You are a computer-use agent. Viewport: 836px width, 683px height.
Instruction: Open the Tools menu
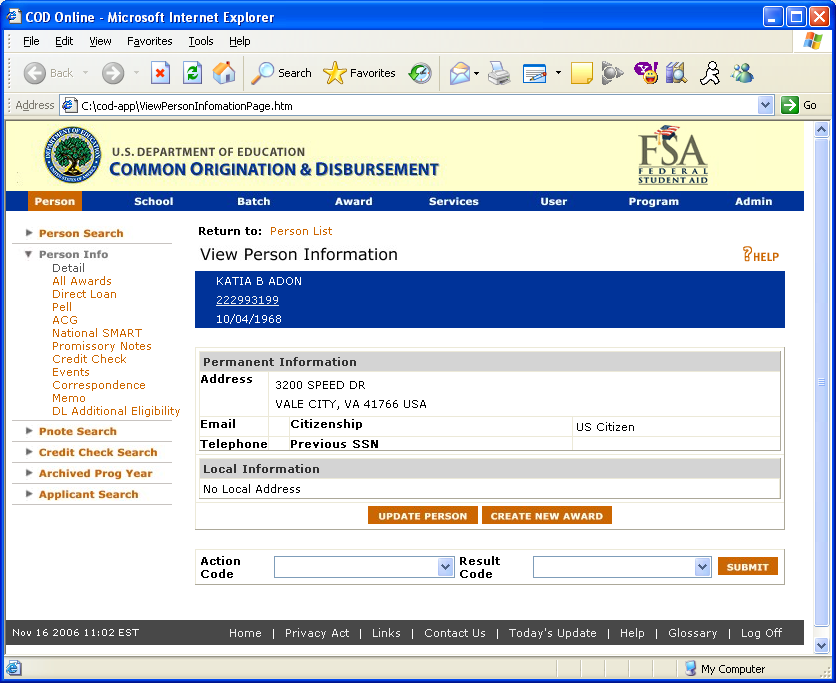[x=201, y=41]
